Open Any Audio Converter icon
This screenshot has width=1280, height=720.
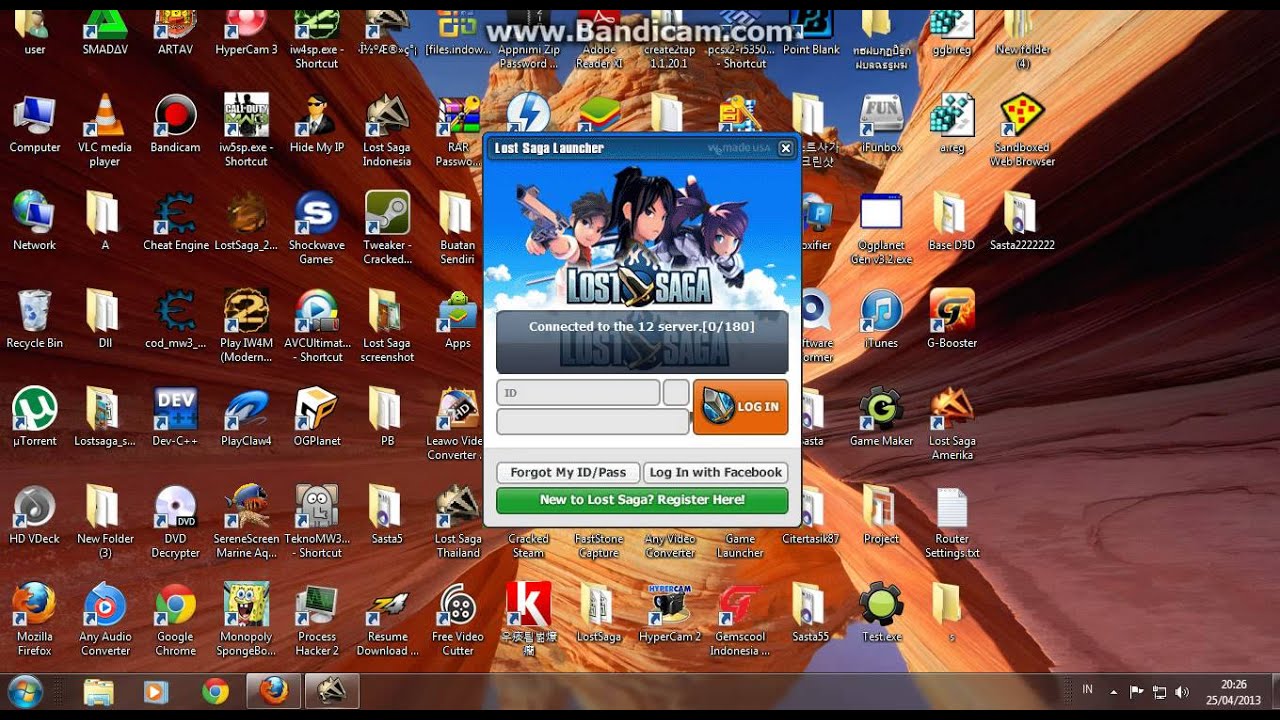(105, 621)
